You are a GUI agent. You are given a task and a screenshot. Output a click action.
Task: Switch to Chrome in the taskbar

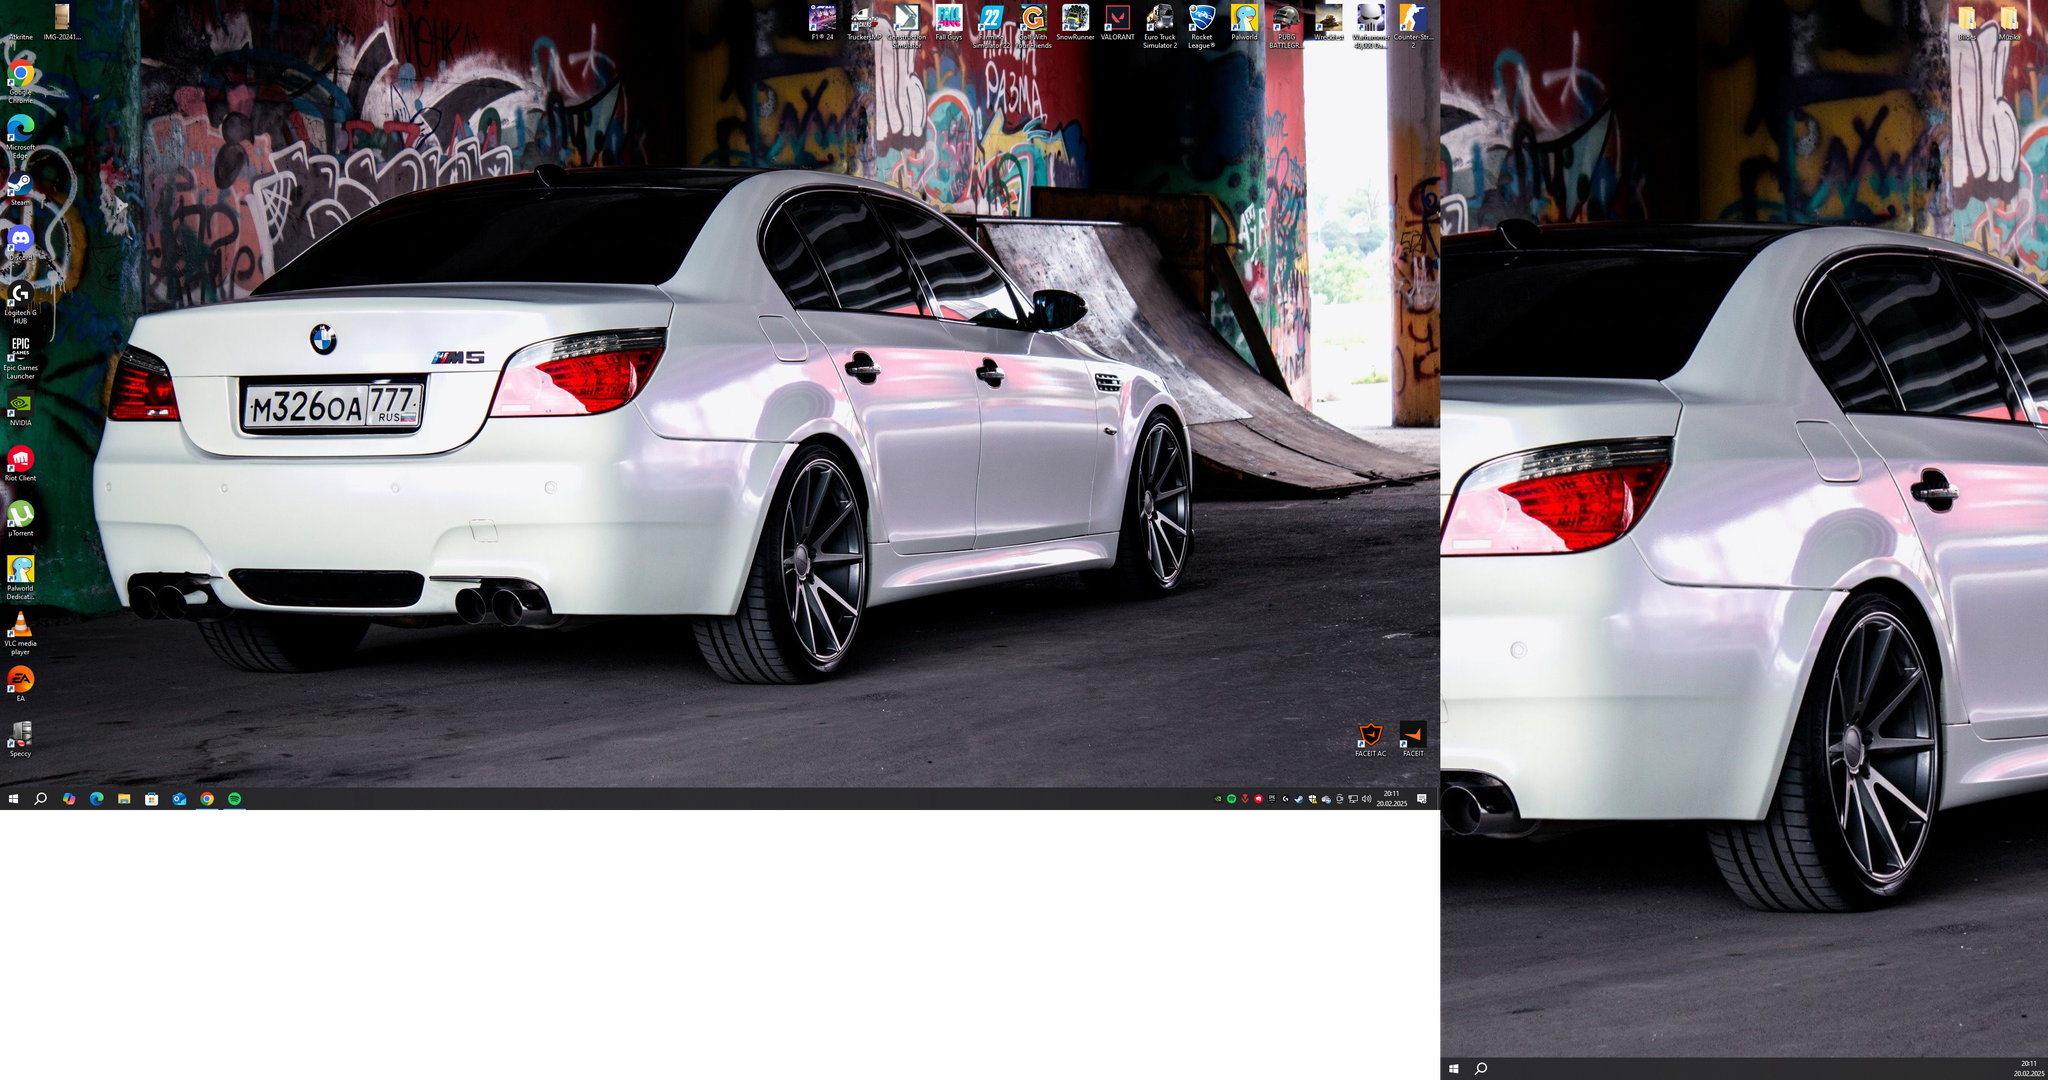207,799
